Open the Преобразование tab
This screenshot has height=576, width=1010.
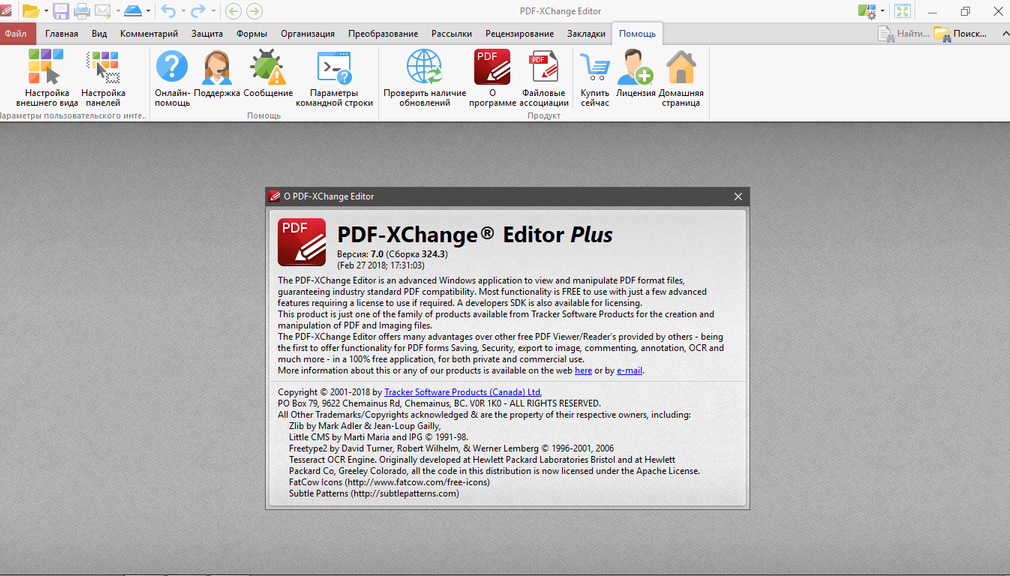(383, 34)
